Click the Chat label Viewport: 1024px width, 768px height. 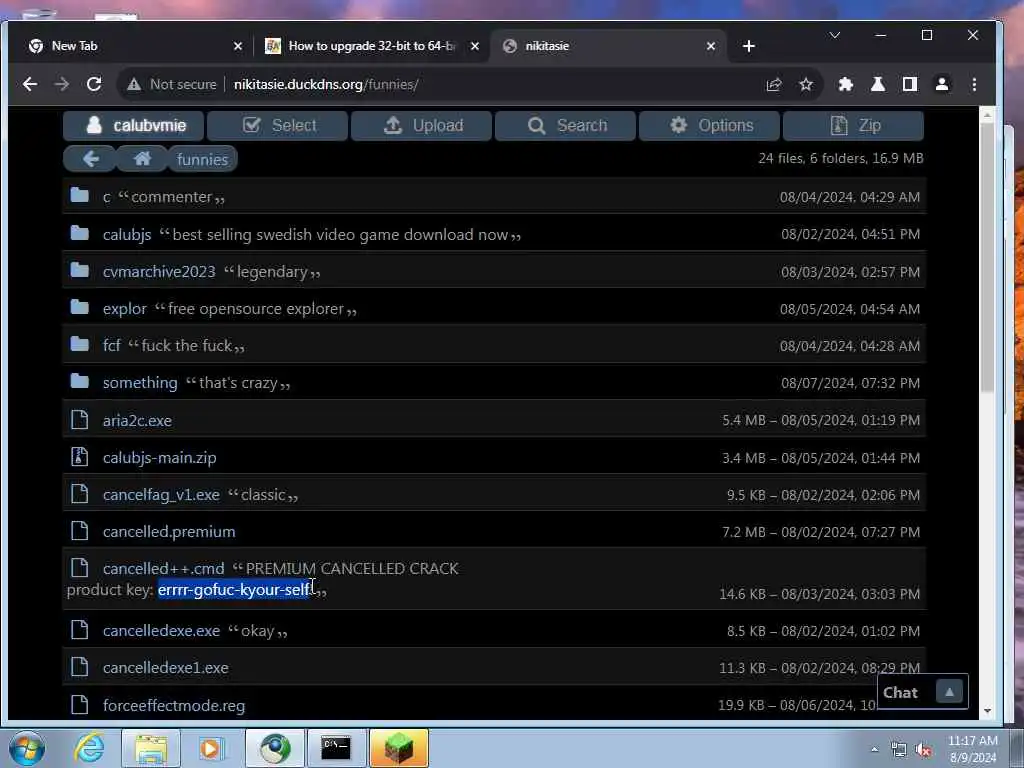901,692
